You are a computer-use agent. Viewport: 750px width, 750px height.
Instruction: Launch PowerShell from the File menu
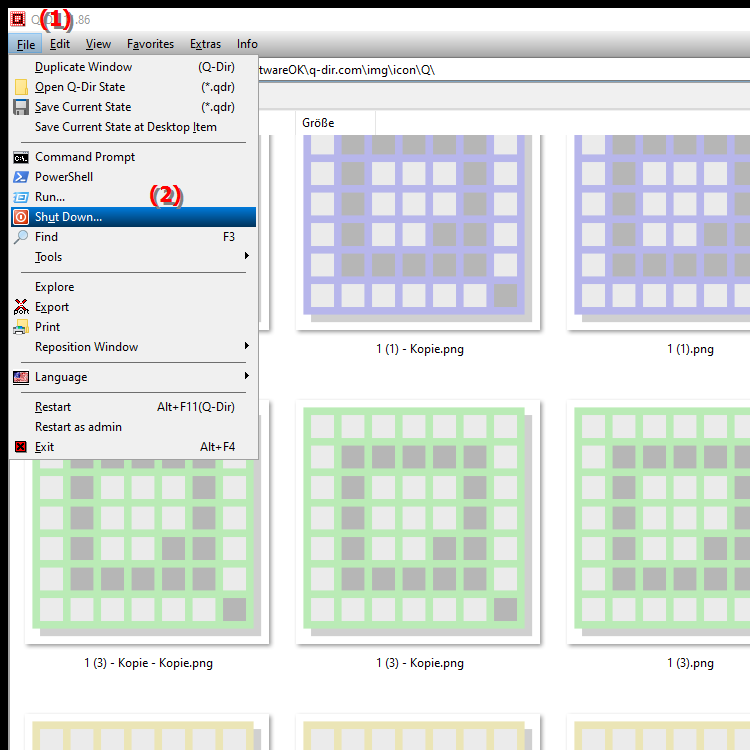point(133,177)
